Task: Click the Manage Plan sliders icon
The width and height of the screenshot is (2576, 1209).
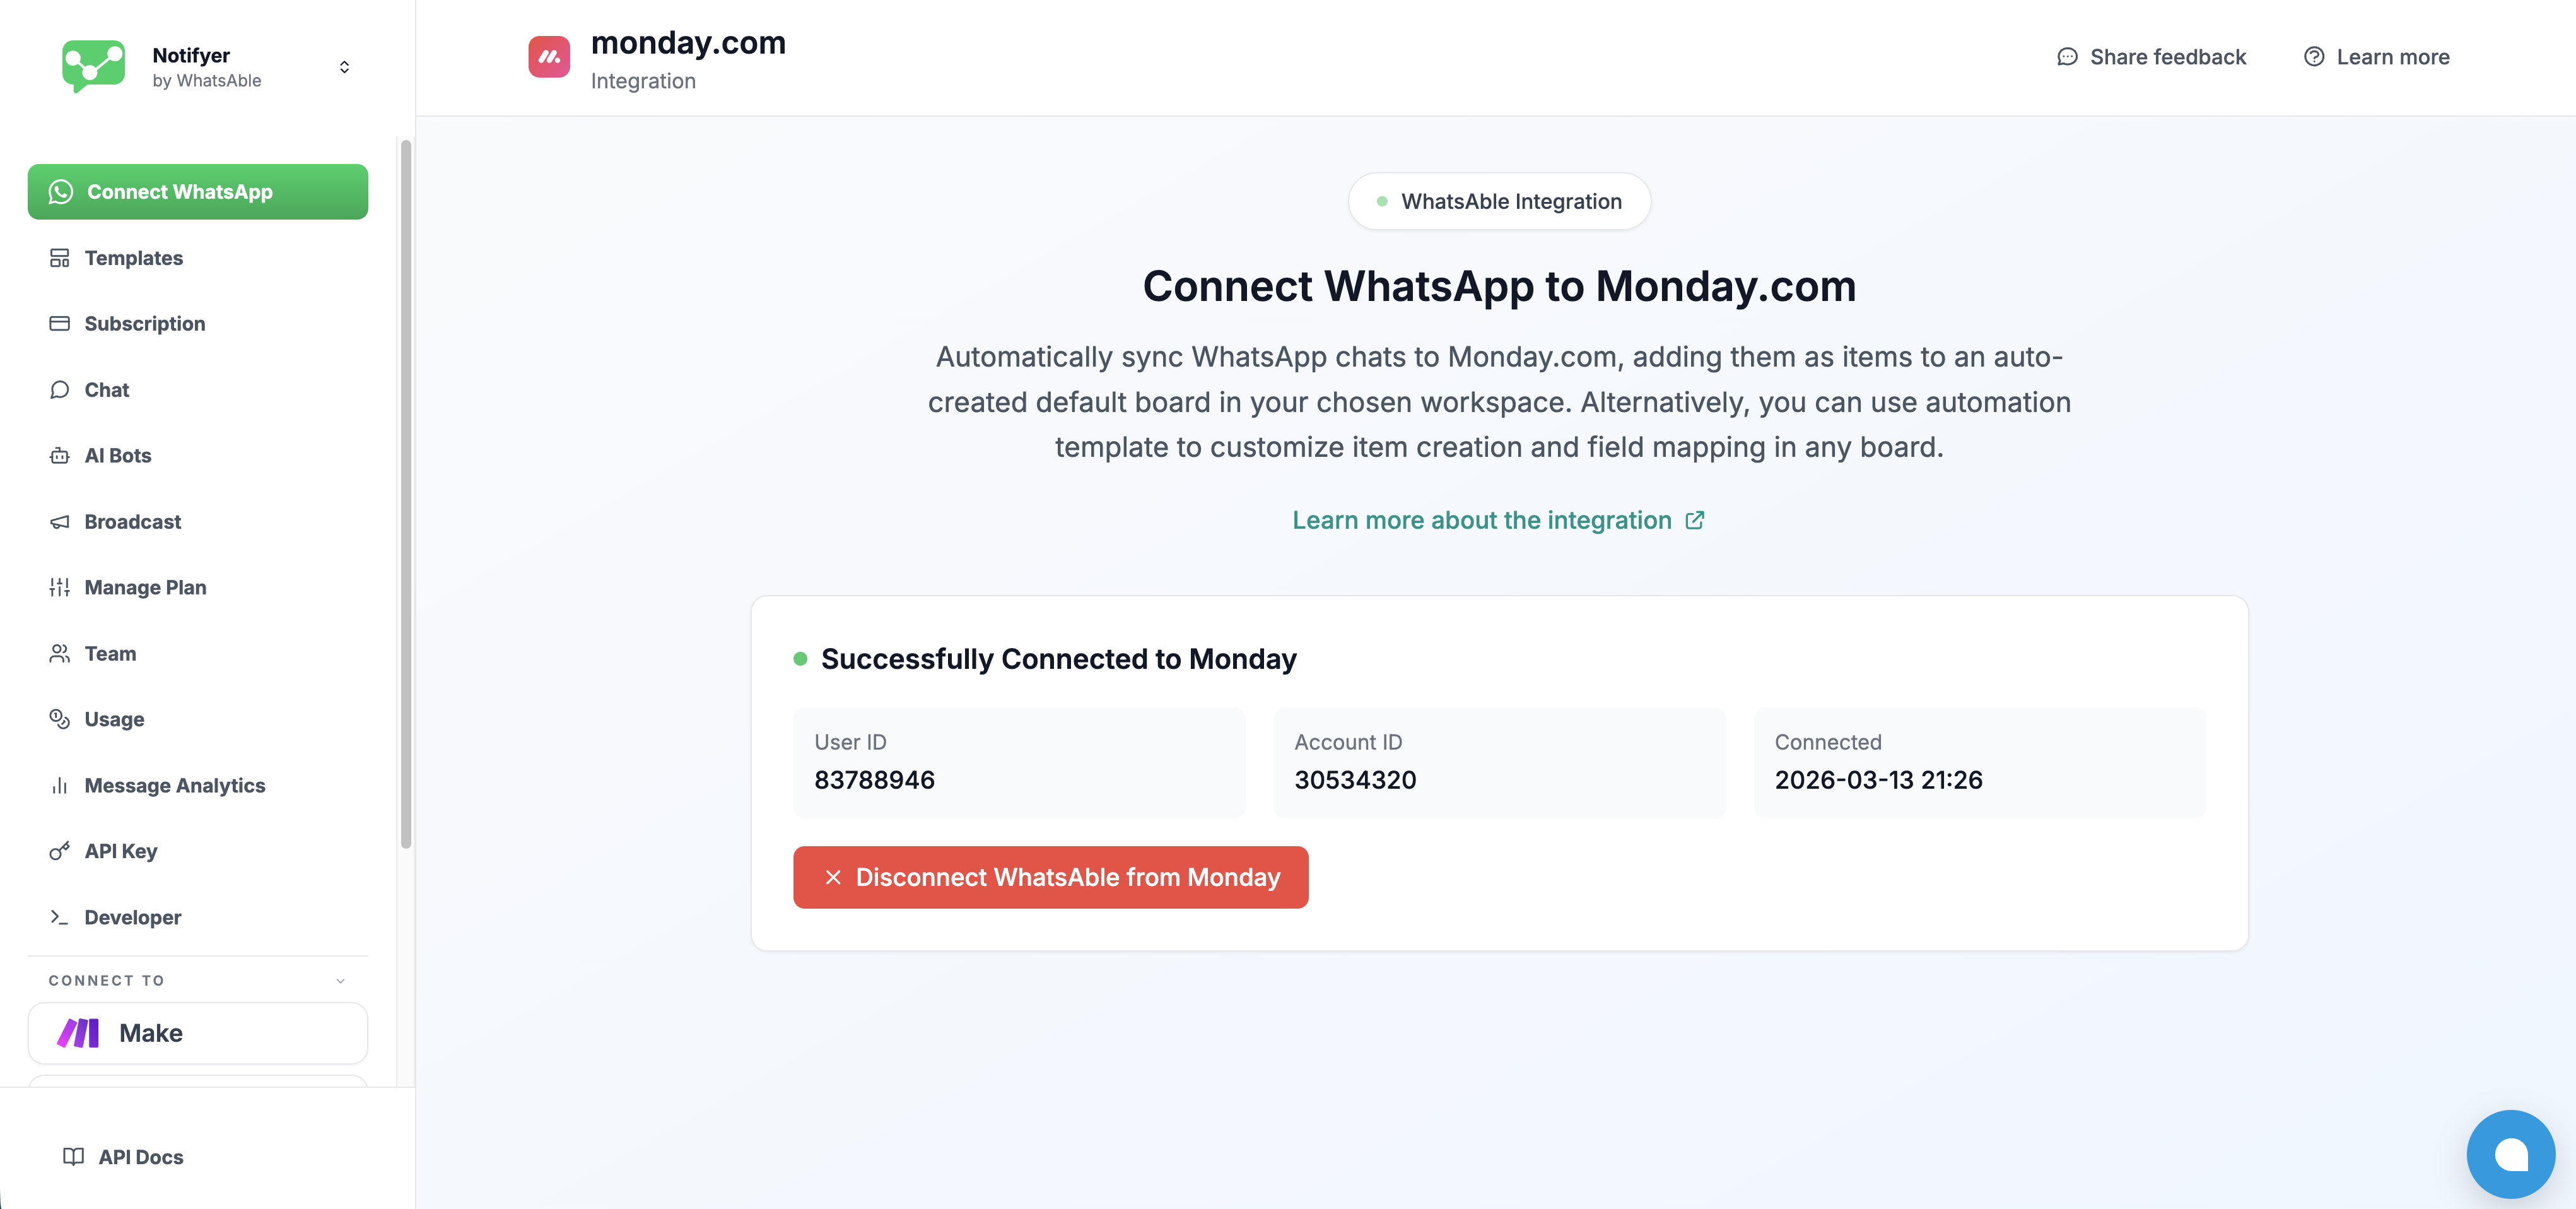Action: tap(60, 587)
